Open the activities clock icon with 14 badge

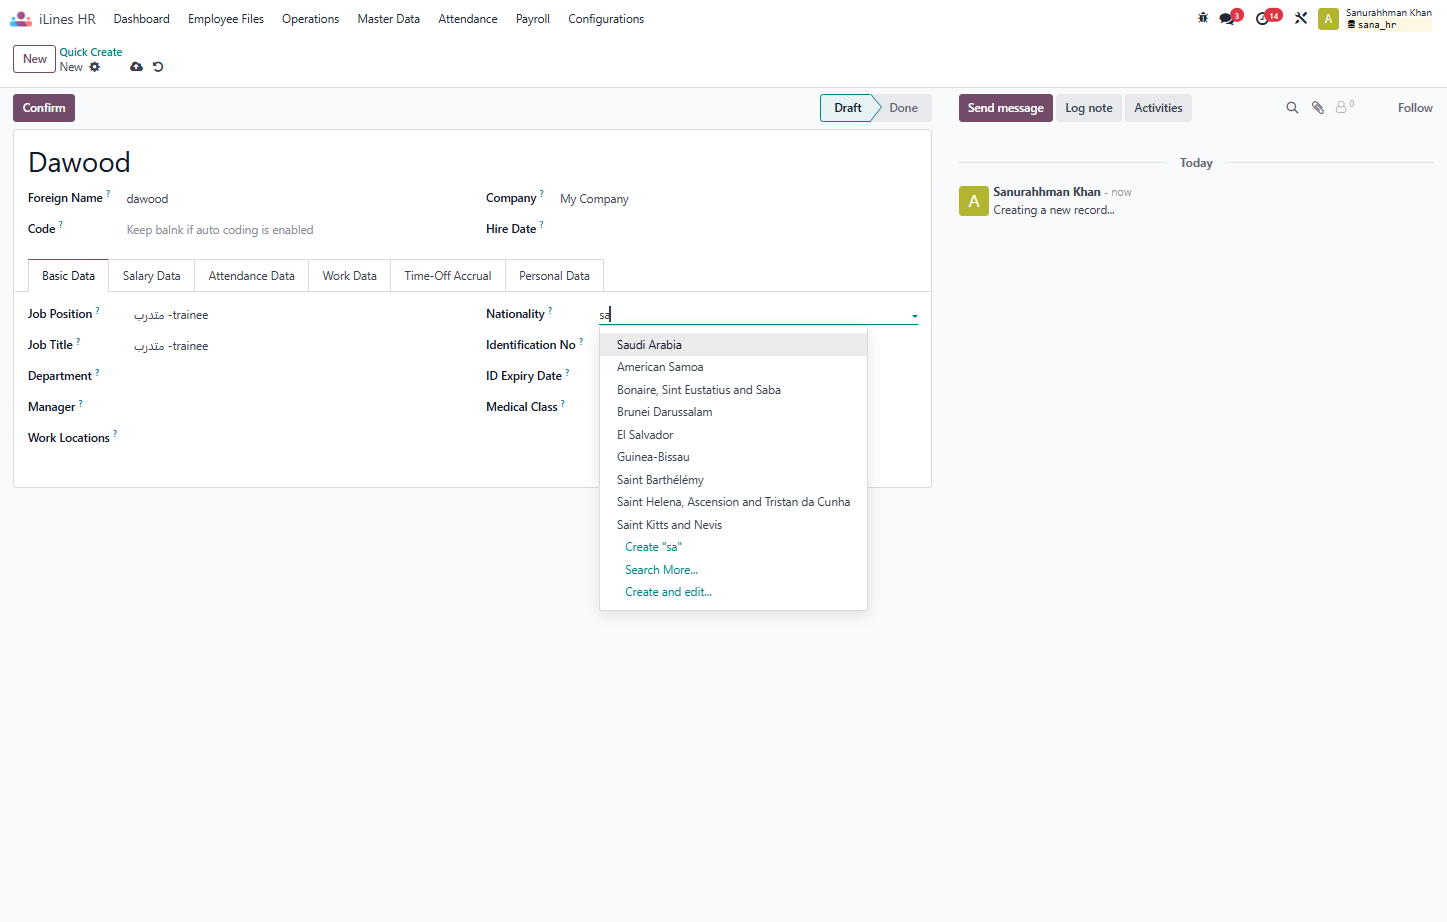coord(1267,18)
